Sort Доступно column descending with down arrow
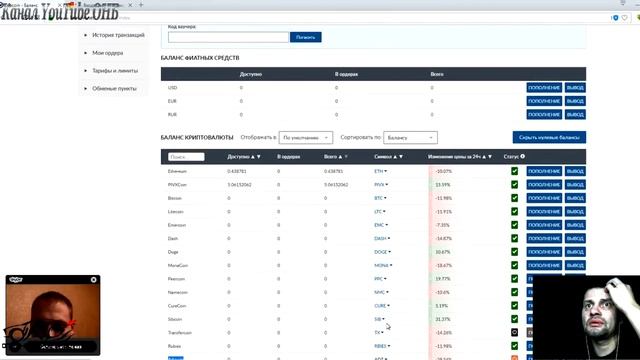 pos(258,157)
